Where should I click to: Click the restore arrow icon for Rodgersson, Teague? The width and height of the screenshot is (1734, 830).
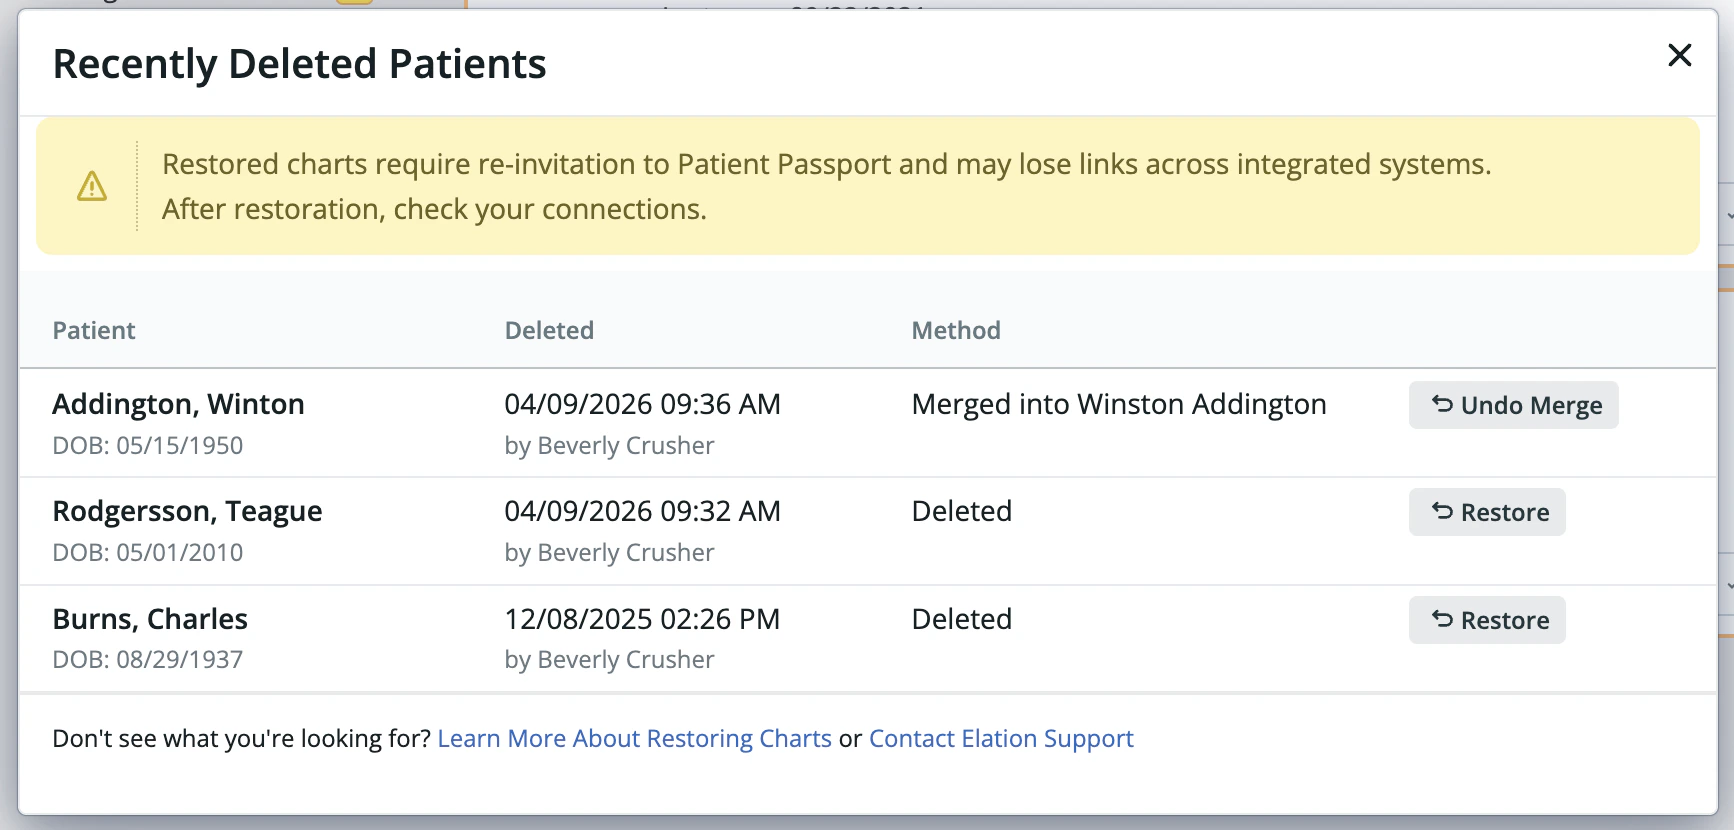pyautogui.click(x=1441, y=512)
